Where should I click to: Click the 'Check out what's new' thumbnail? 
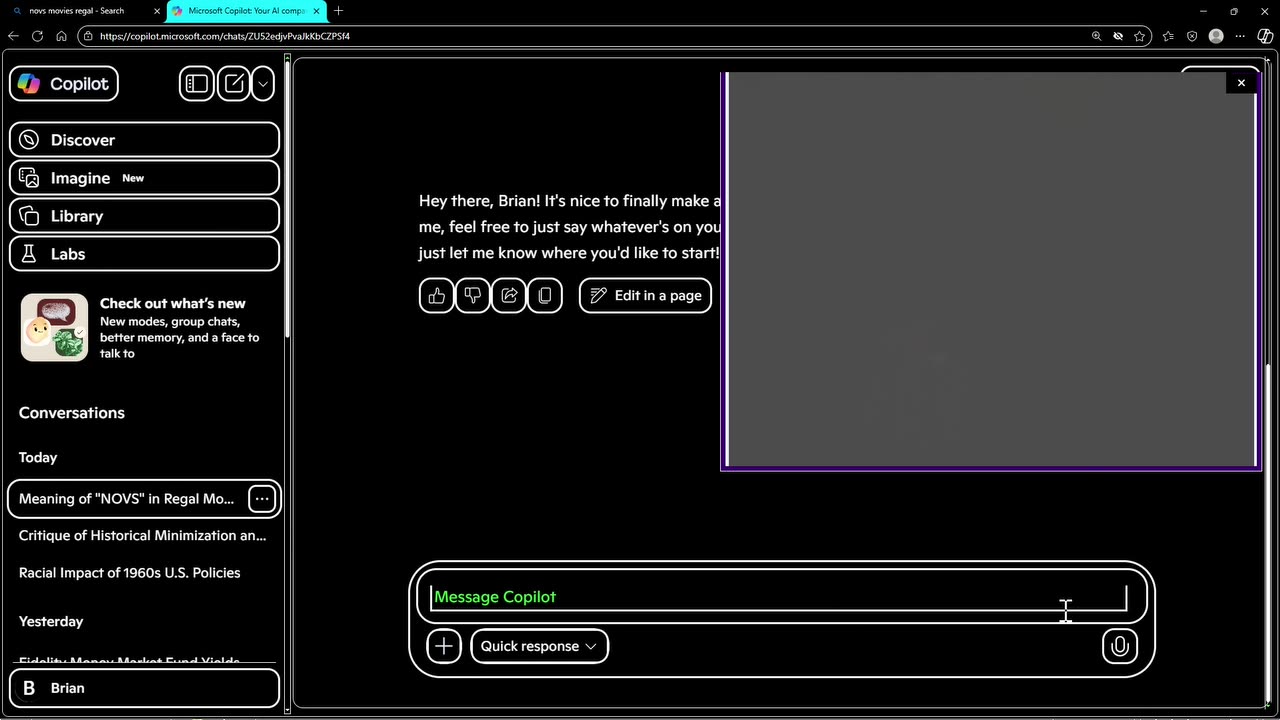coord(54,327)
